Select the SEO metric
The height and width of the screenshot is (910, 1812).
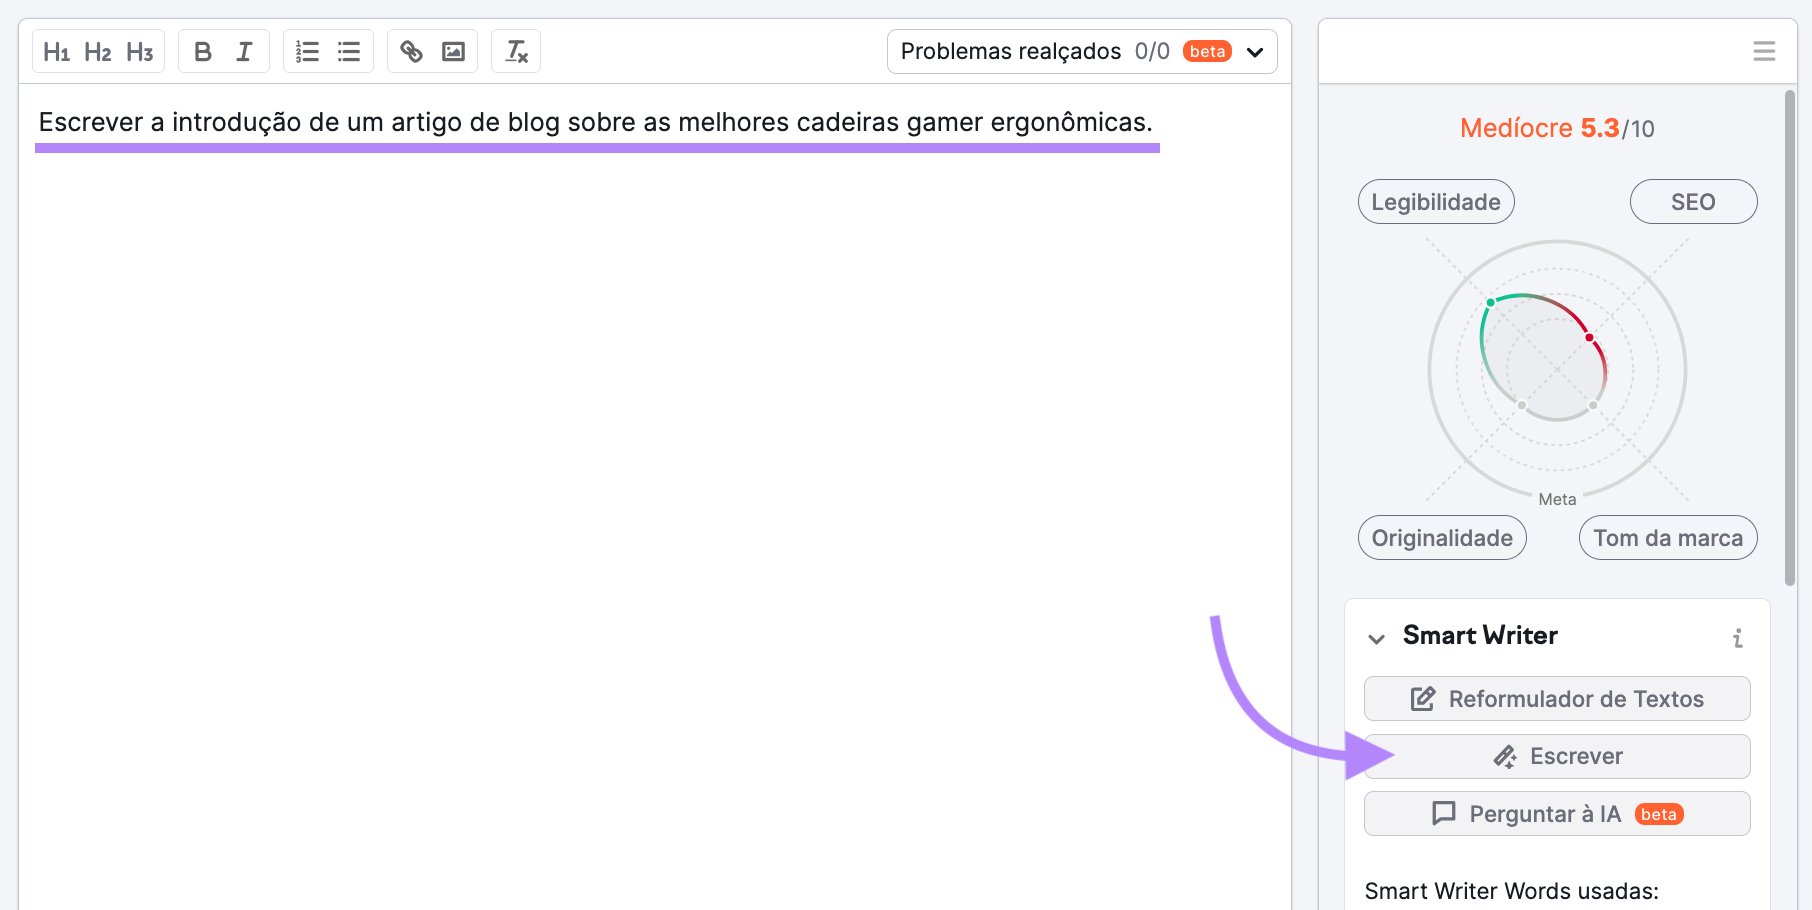[1693, 202]
